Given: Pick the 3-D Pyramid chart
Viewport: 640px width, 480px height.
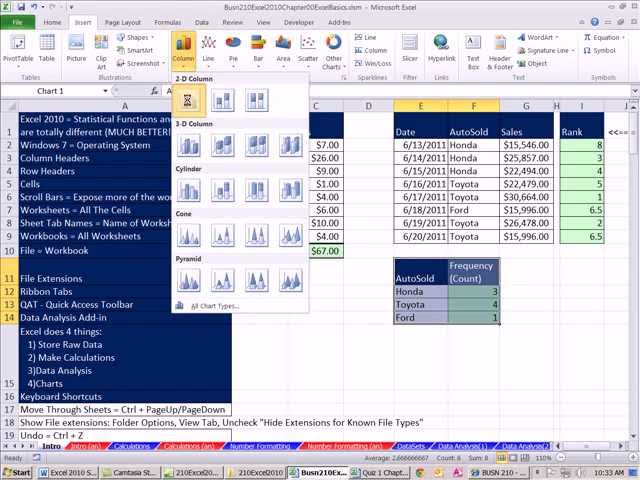Looking at the screenshot, I should (291, 280).
